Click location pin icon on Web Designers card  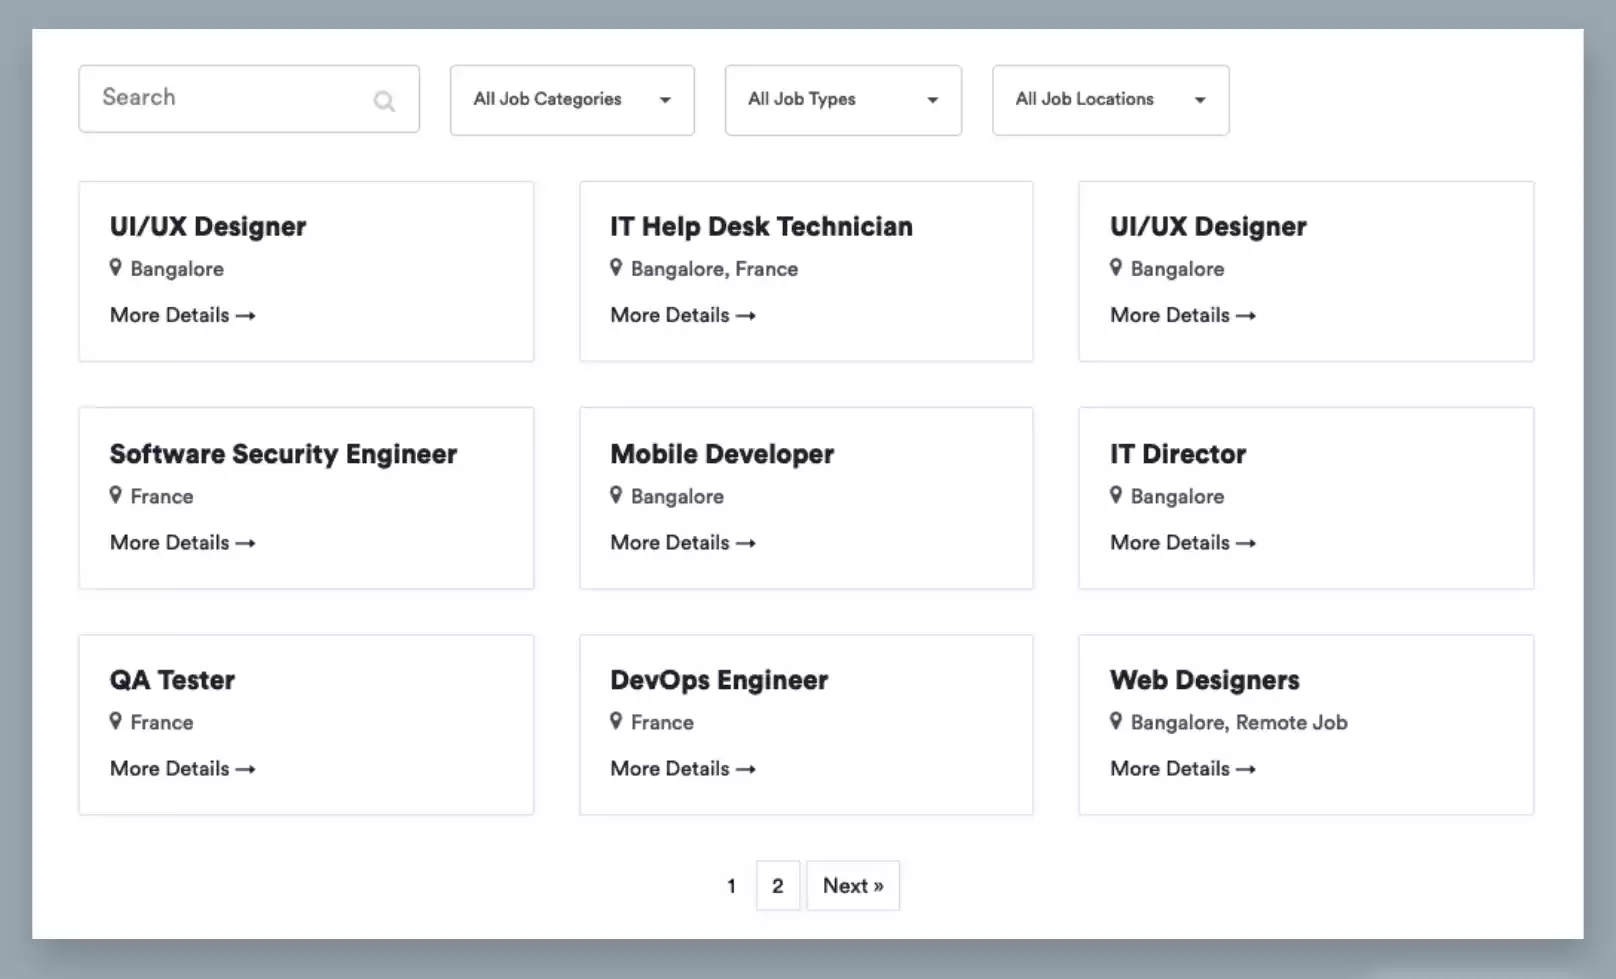[x=1116, y=720]
